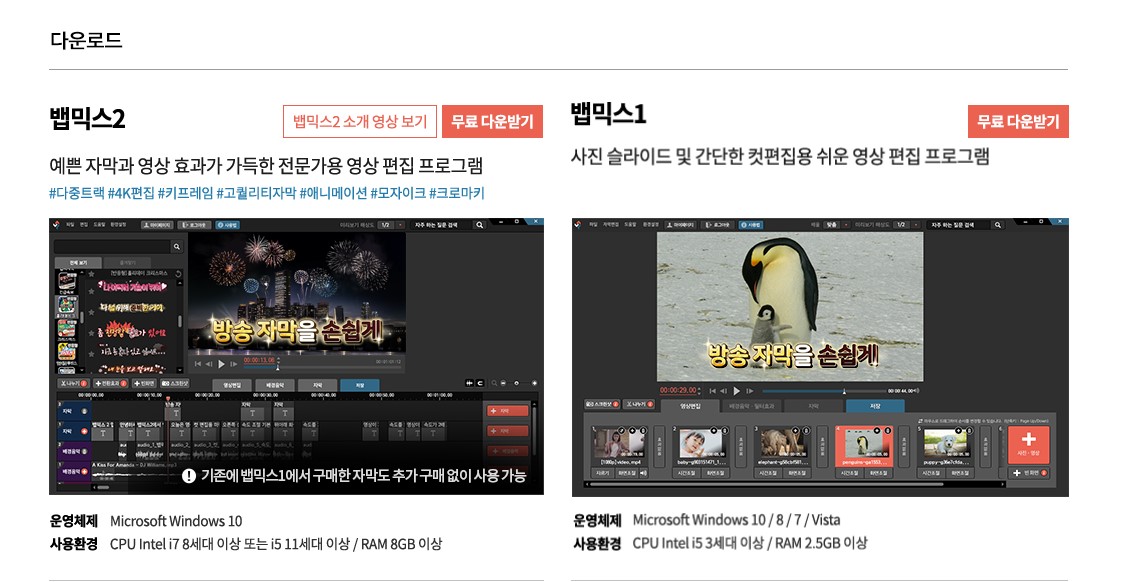The image size is (1144, 582).
Task: Click the magnet icon beside VapMix2 snap icon
Action: (x=480, y=383)
